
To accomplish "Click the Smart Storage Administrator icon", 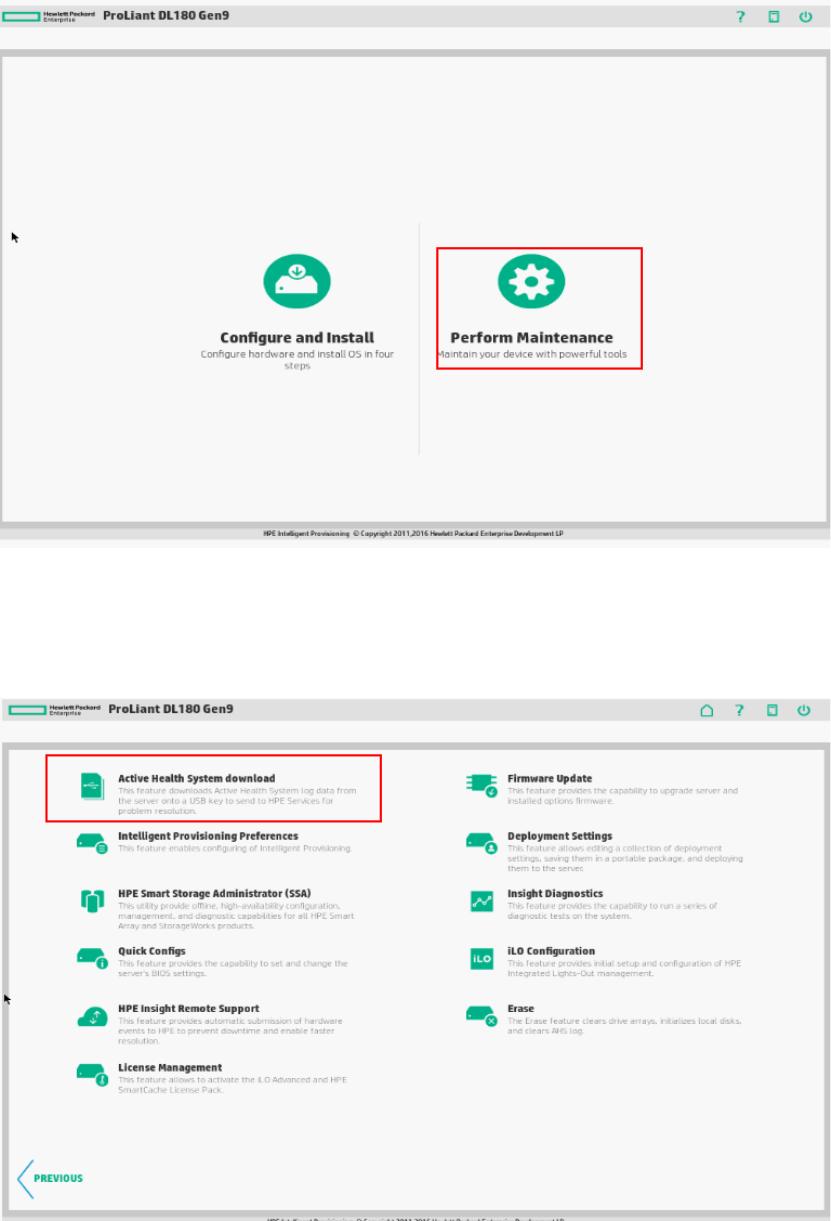I will pos(91,901).
